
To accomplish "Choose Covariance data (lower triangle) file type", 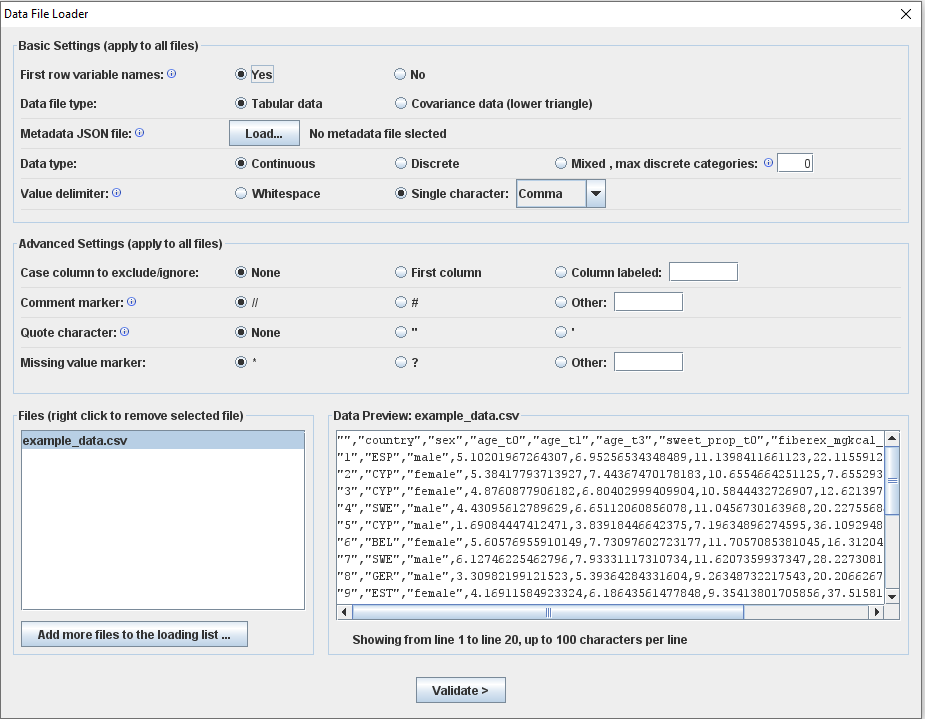I will coord(401,103).
